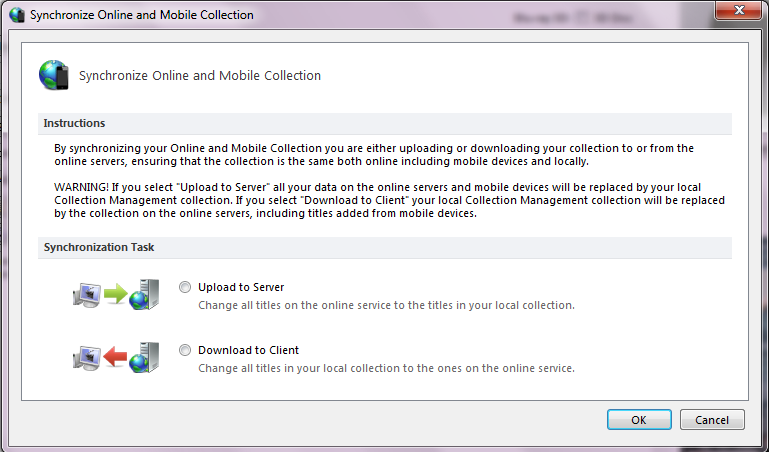Click the "Upload to Server" label text
Screen dimensions: 769x452
pyautogui.click(x=241, y=288)
